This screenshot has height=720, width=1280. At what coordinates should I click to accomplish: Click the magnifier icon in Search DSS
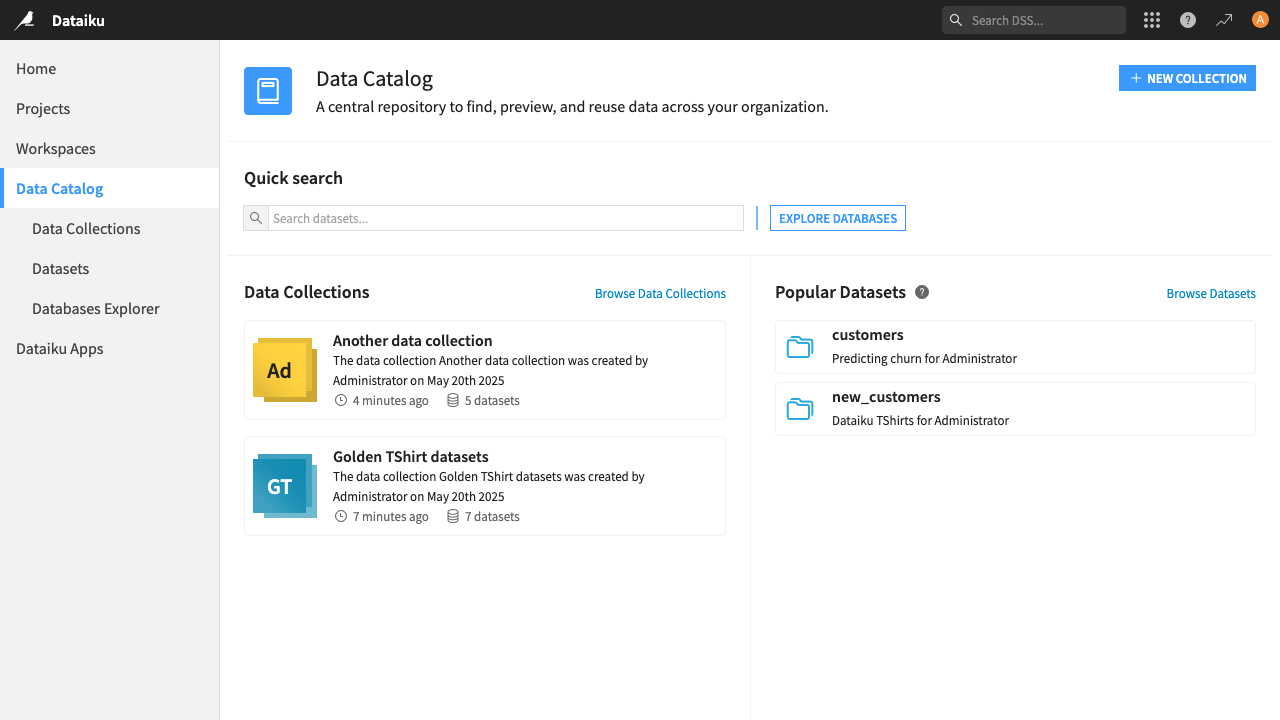pos(956,20)
